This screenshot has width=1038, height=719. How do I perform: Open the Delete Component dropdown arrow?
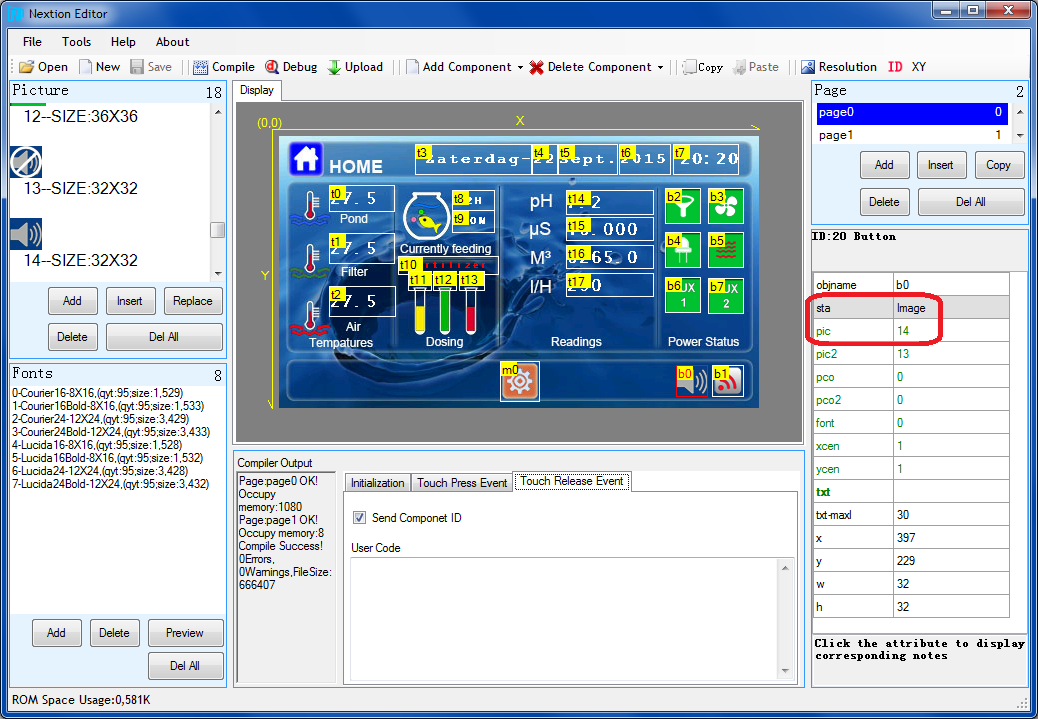[x=660, y=68]
